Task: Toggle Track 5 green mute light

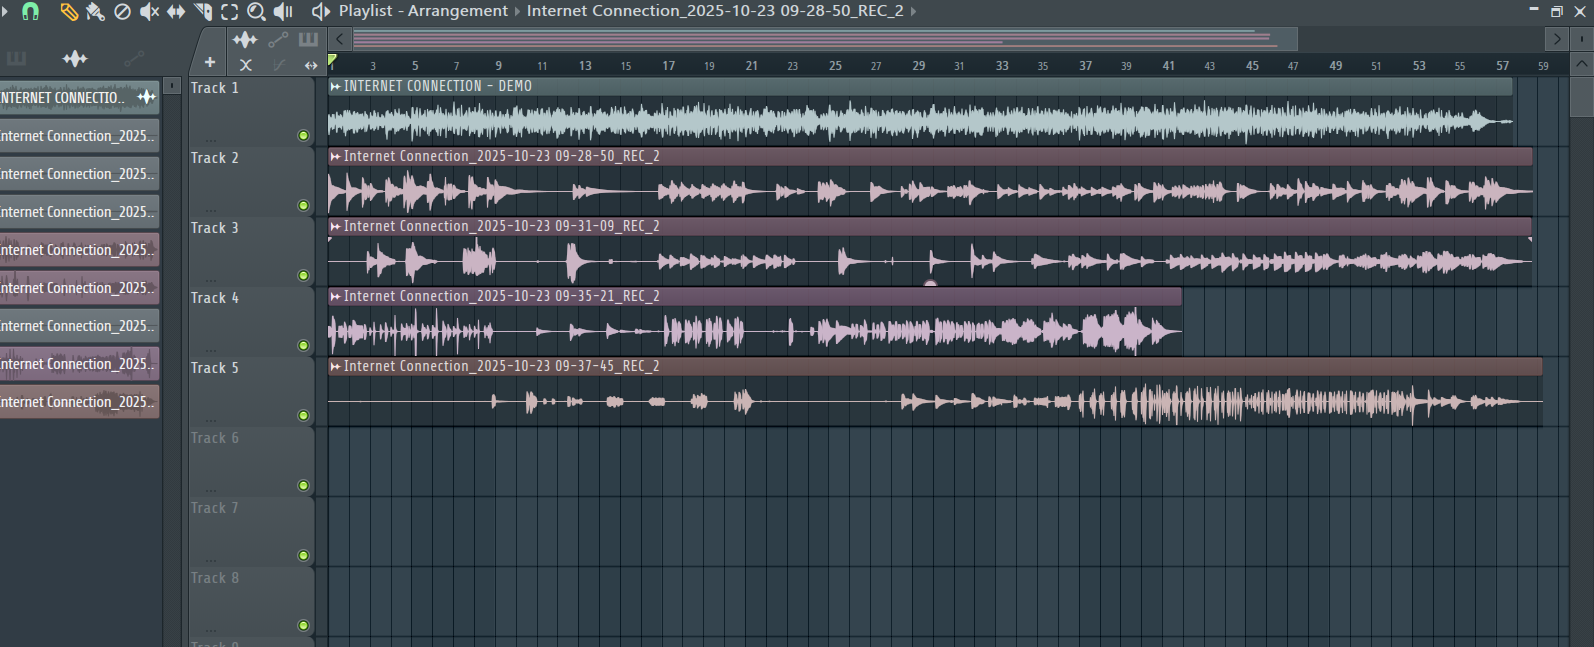Action: [303, 416]
